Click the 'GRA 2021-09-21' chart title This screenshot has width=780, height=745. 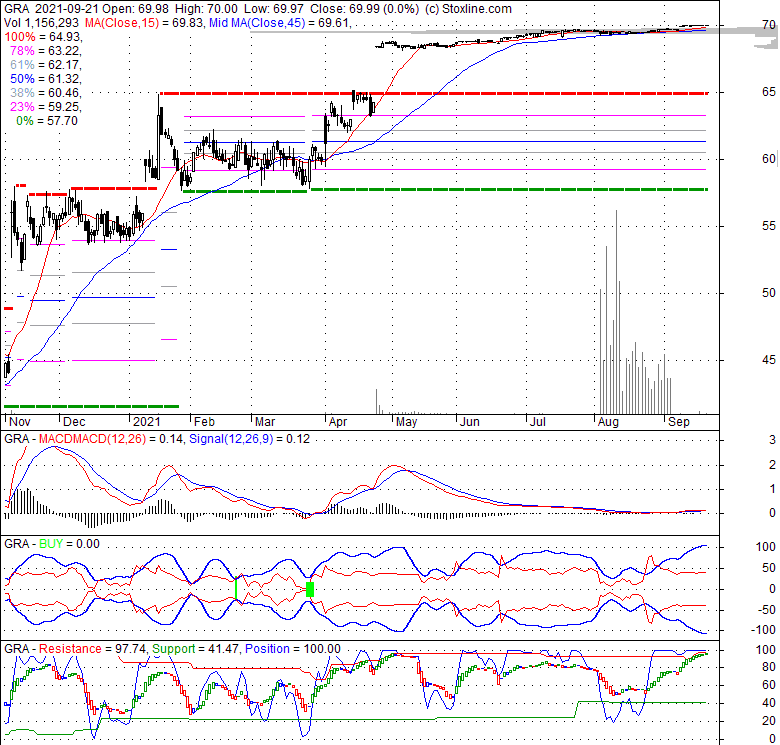[x=53, y=9]
